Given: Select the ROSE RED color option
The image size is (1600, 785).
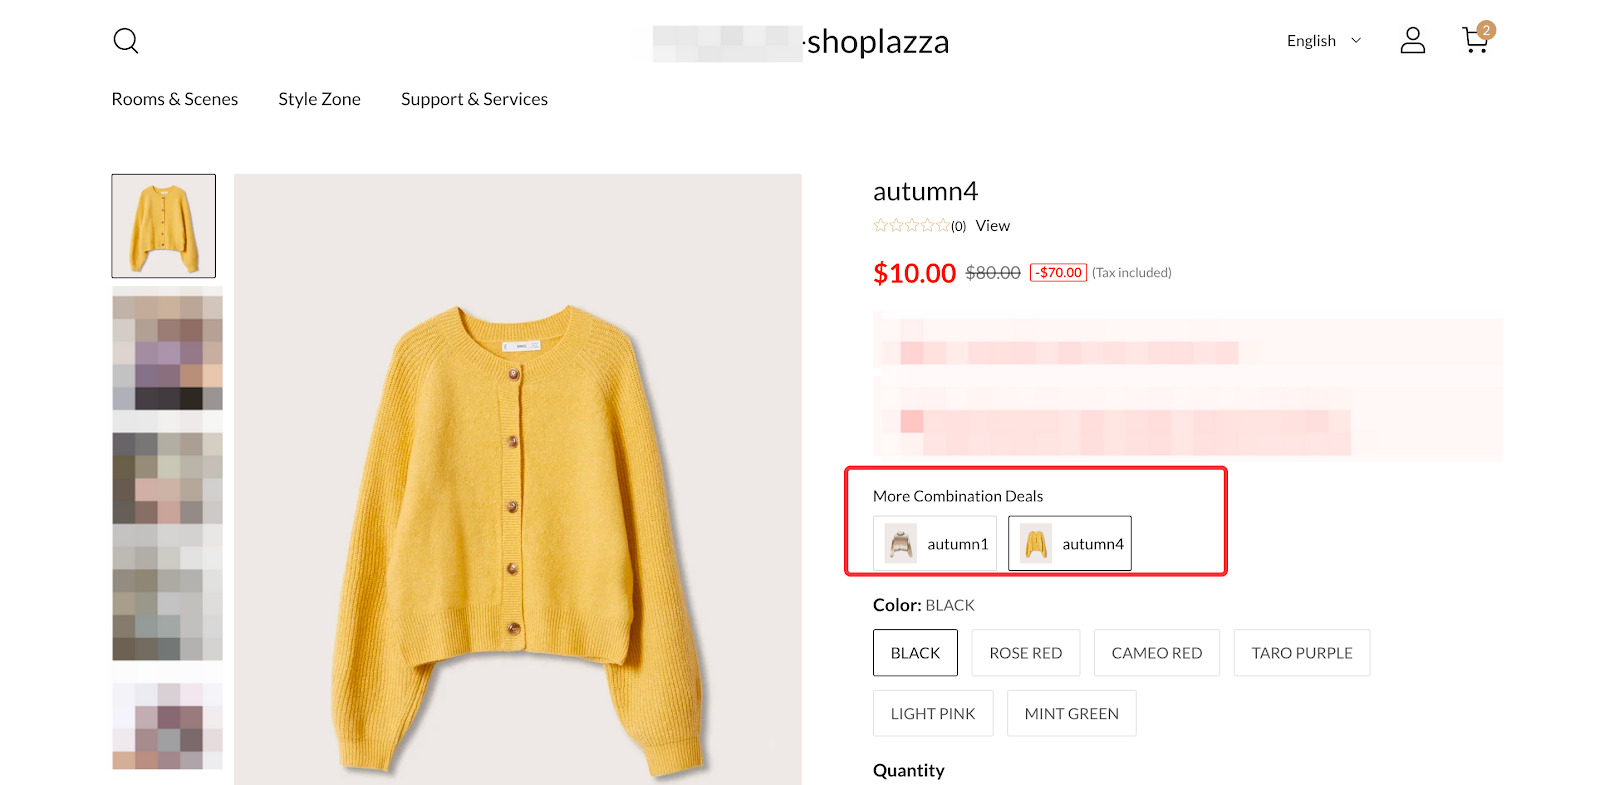Looking at the screenshot, I should [1025, 653].
